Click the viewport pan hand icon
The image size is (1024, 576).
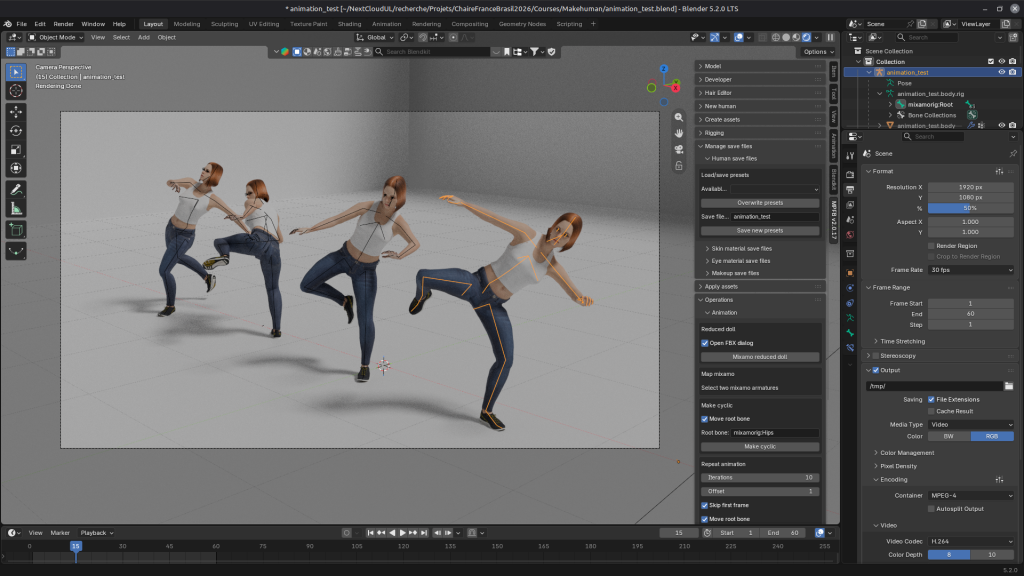[679, 133]
